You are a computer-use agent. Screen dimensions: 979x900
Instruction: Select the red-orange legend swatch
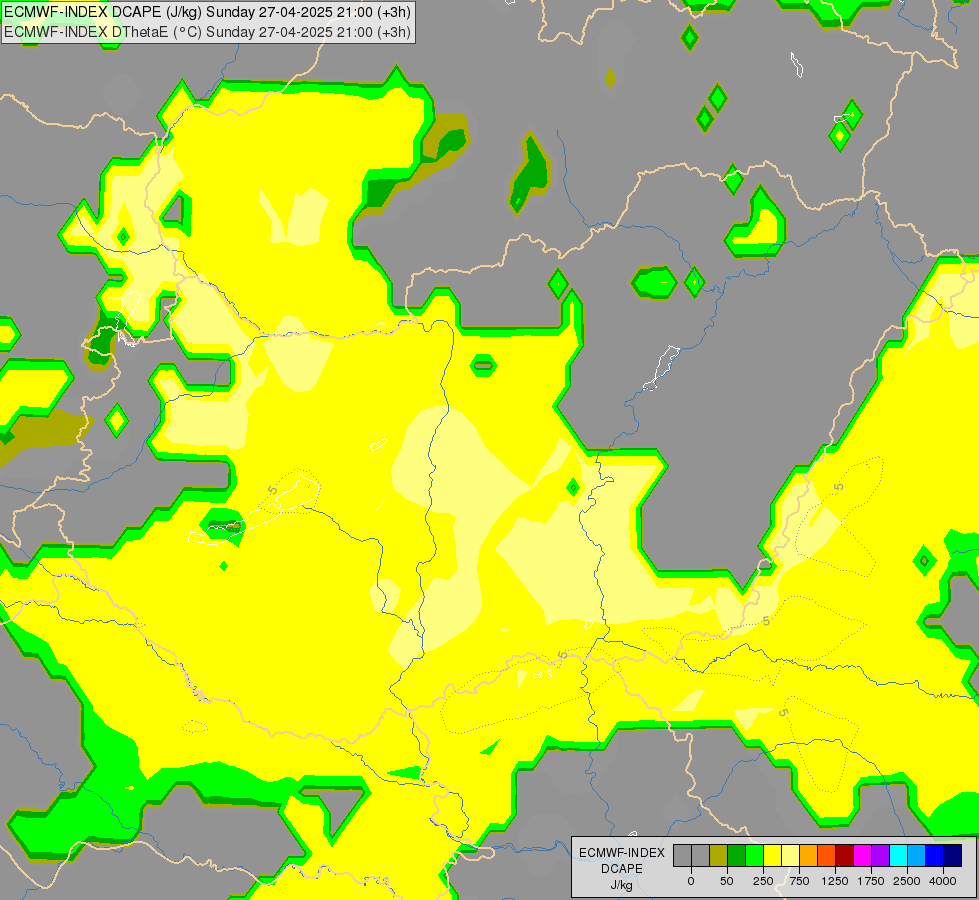pyautogui.click(x=827, y=855)
